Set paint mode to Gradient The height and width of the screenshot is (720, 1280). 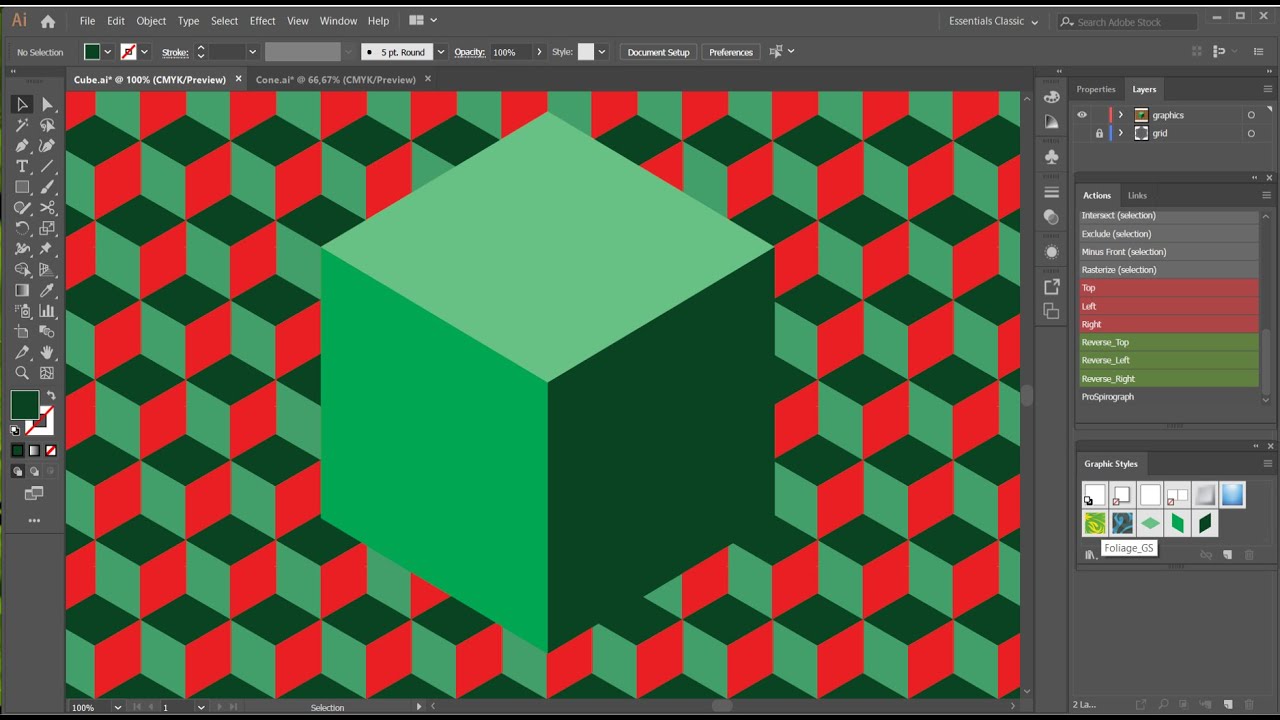tap(34, 451)
